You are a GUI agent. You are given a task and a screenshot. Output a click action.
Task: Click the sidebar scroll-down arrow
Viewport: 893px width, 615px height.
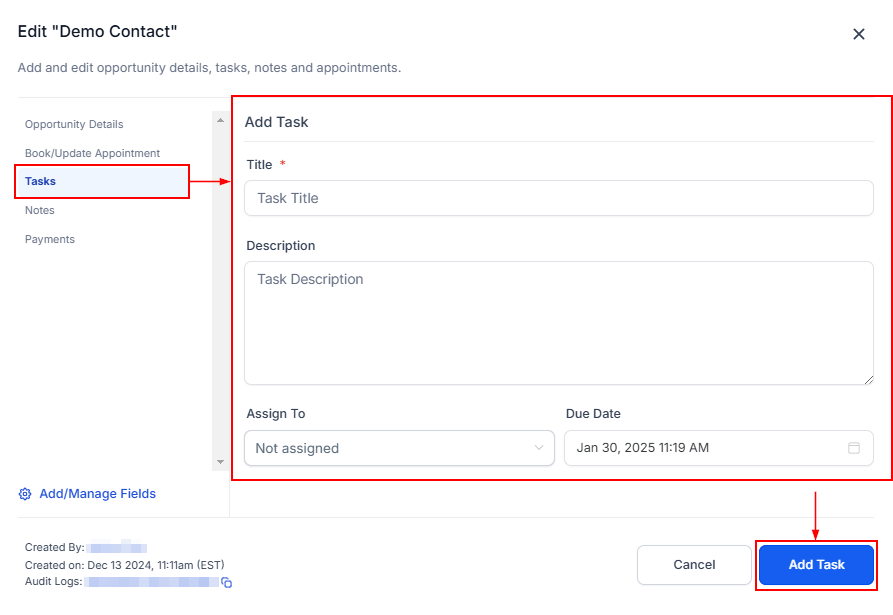220,462
